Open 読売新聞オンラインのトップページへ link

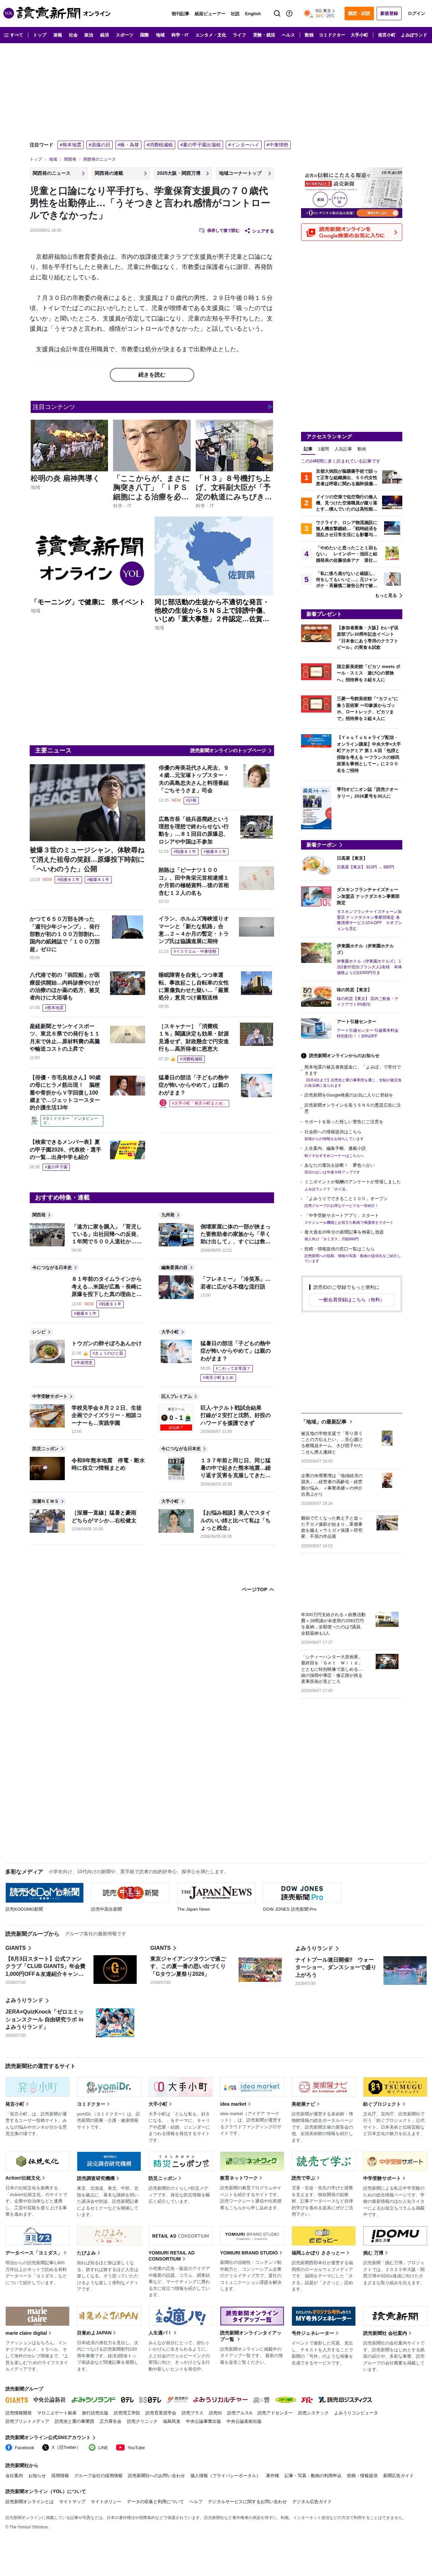pyautogui.click(x=231, y=750)
